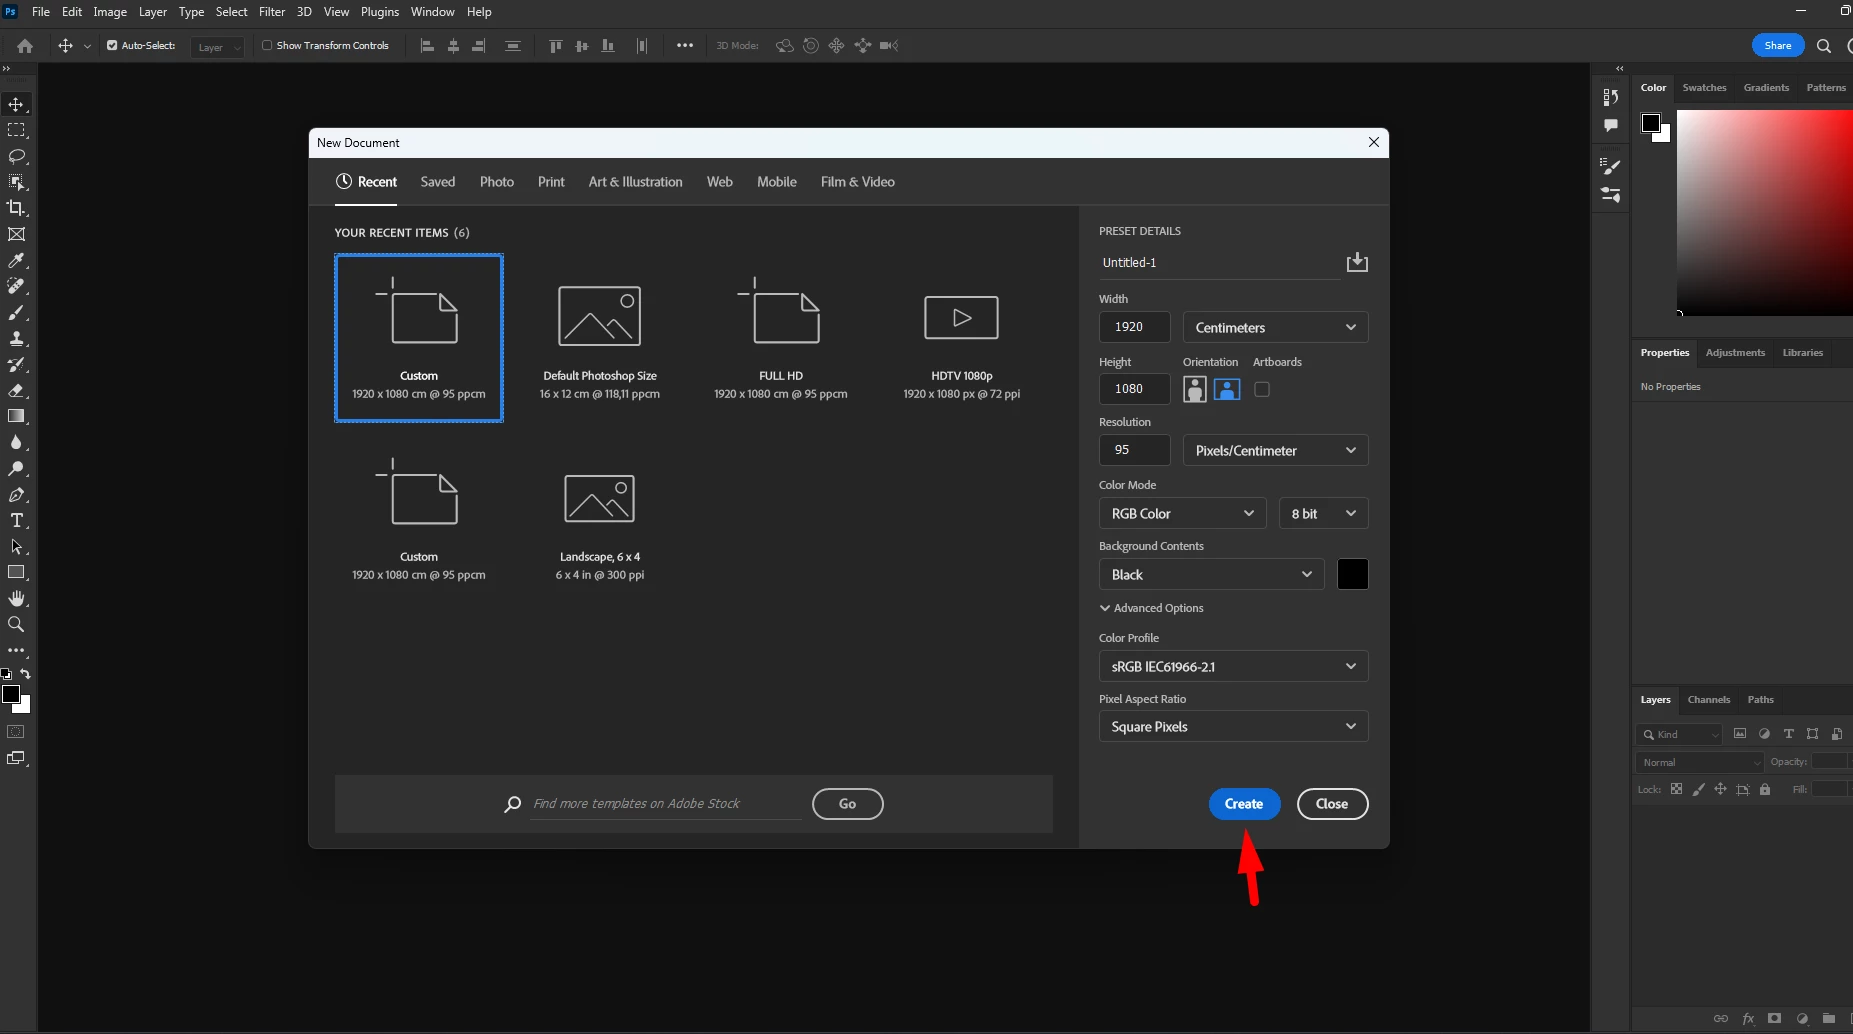The image size is (1853, 1034).
Task: Pick a color in the Color panel field
Action: pos(1764,213)
